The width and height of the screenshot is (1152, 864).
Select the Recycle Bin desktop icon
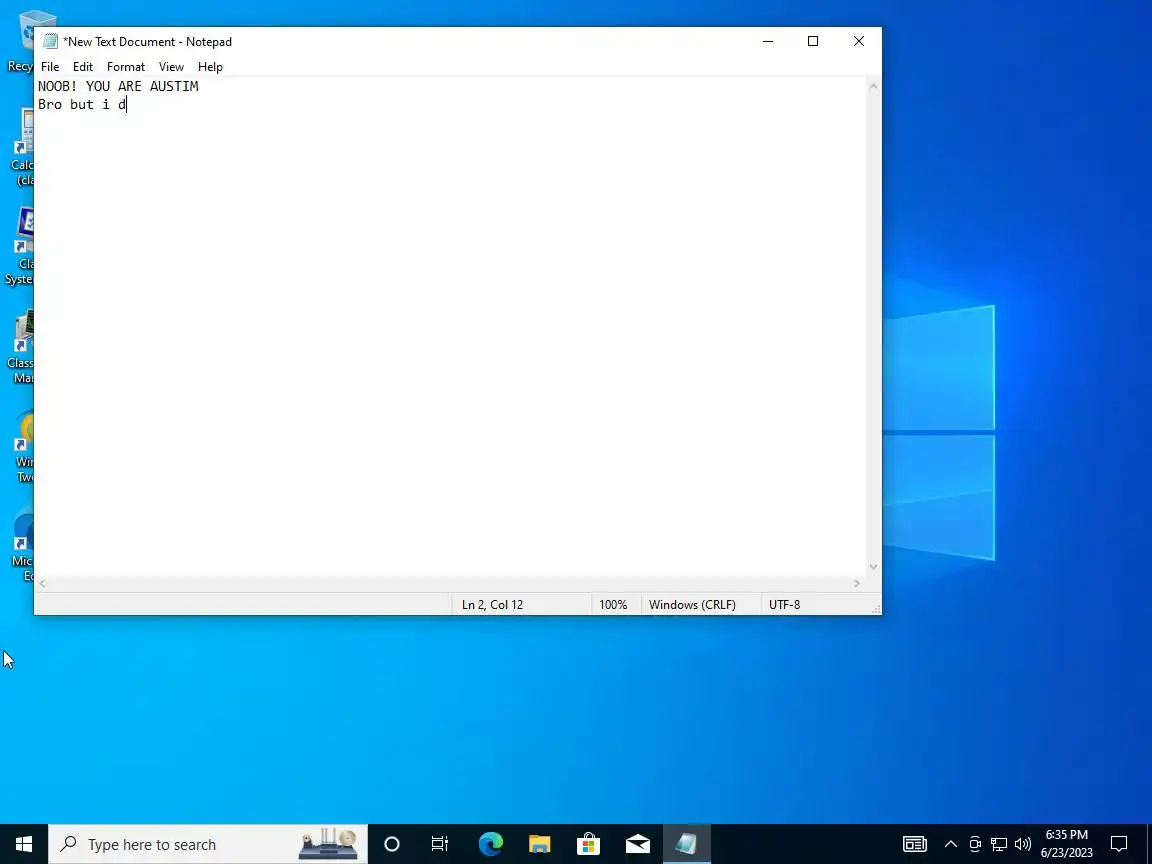click(x=21, y=42)
